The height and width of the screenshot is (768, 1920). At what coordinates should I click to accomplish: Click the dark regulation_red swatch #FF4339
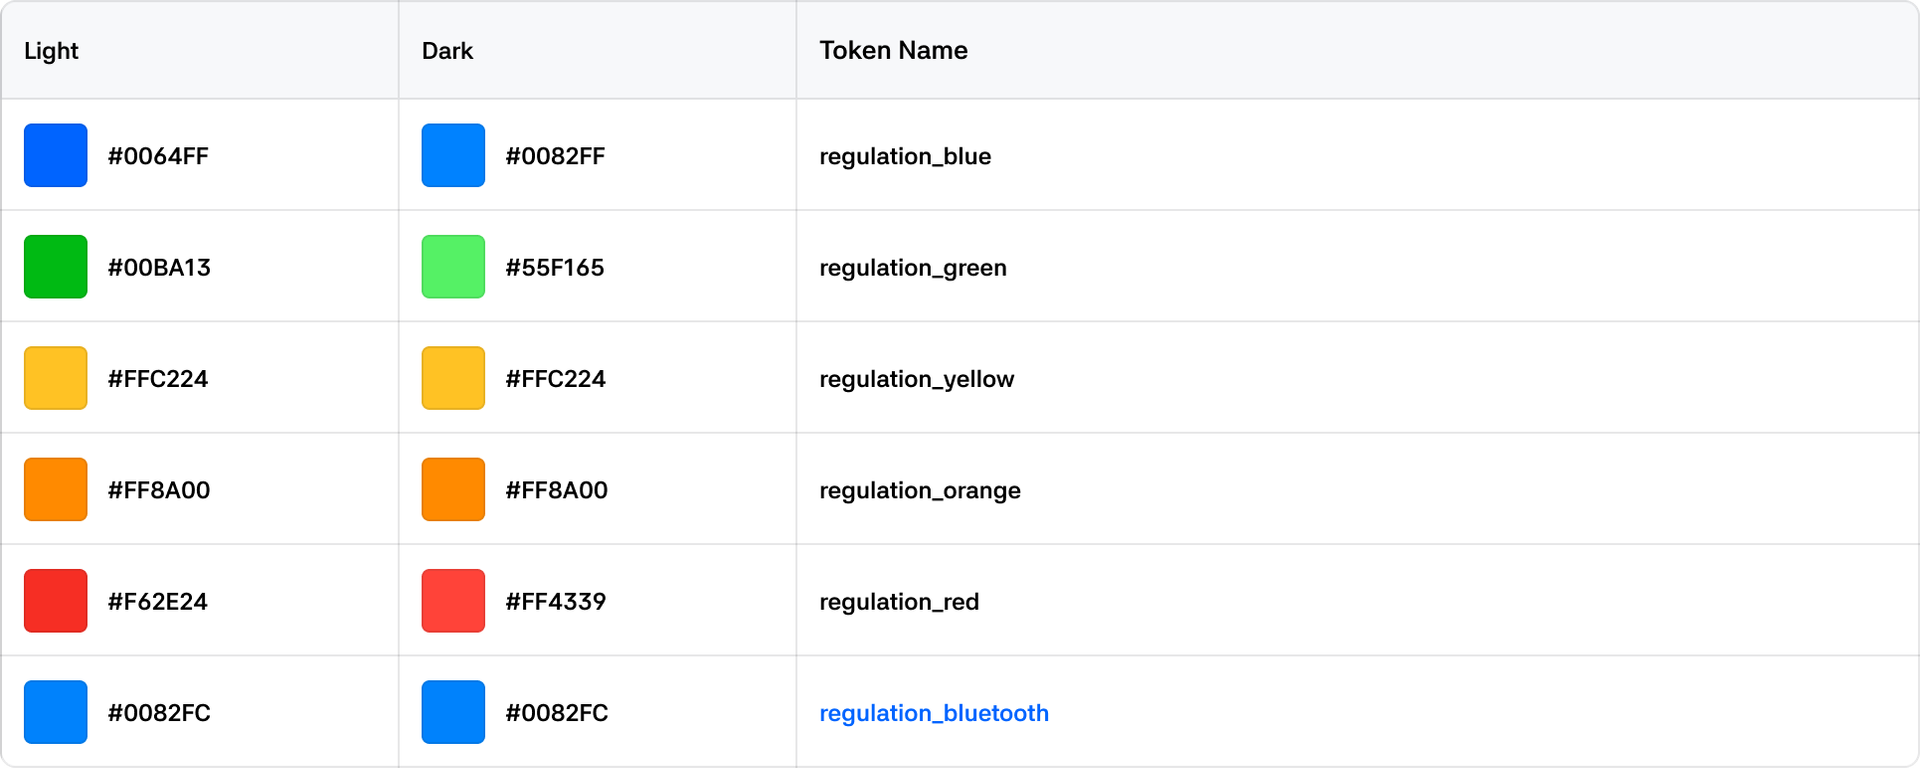click(x=453, y=601)
